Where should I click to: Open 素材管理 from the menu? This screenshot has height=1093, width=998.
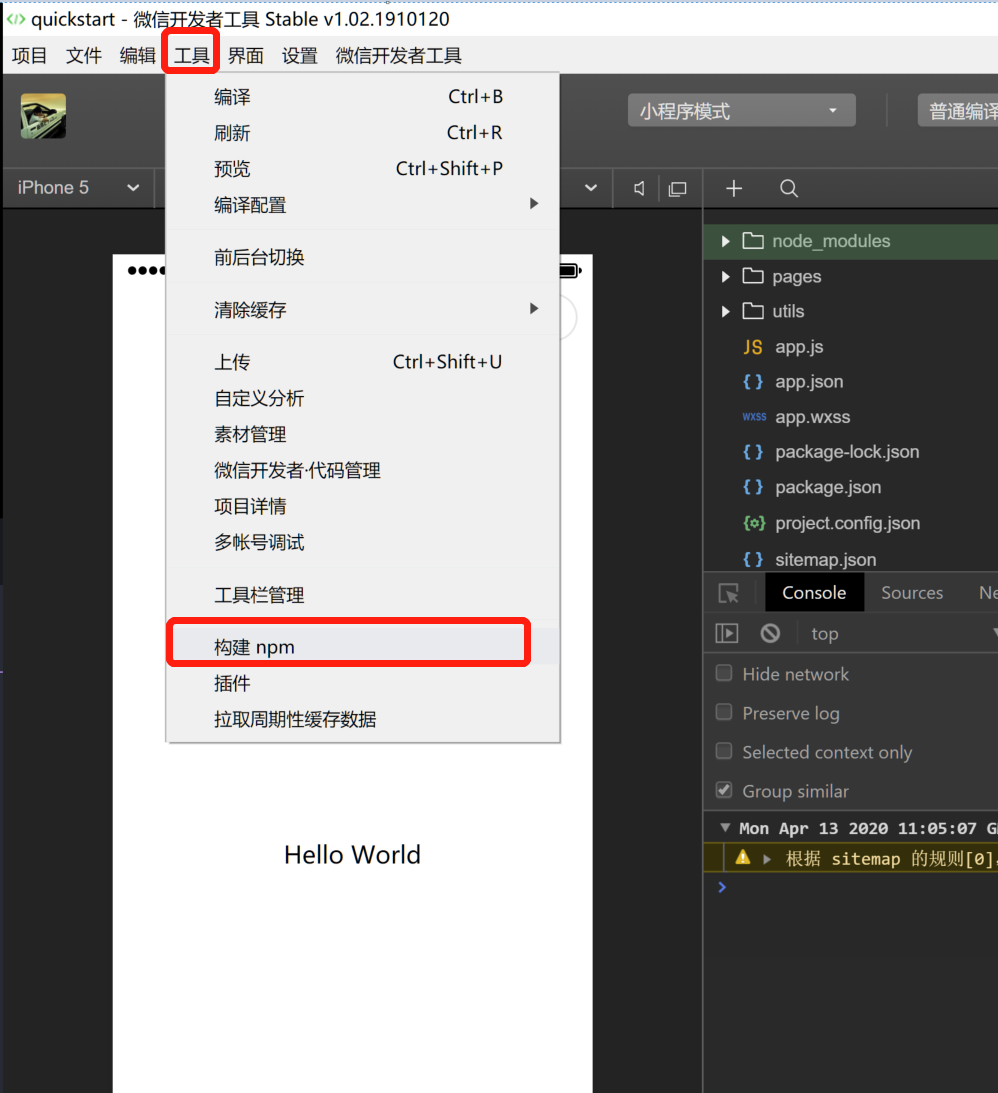point(362,434)
